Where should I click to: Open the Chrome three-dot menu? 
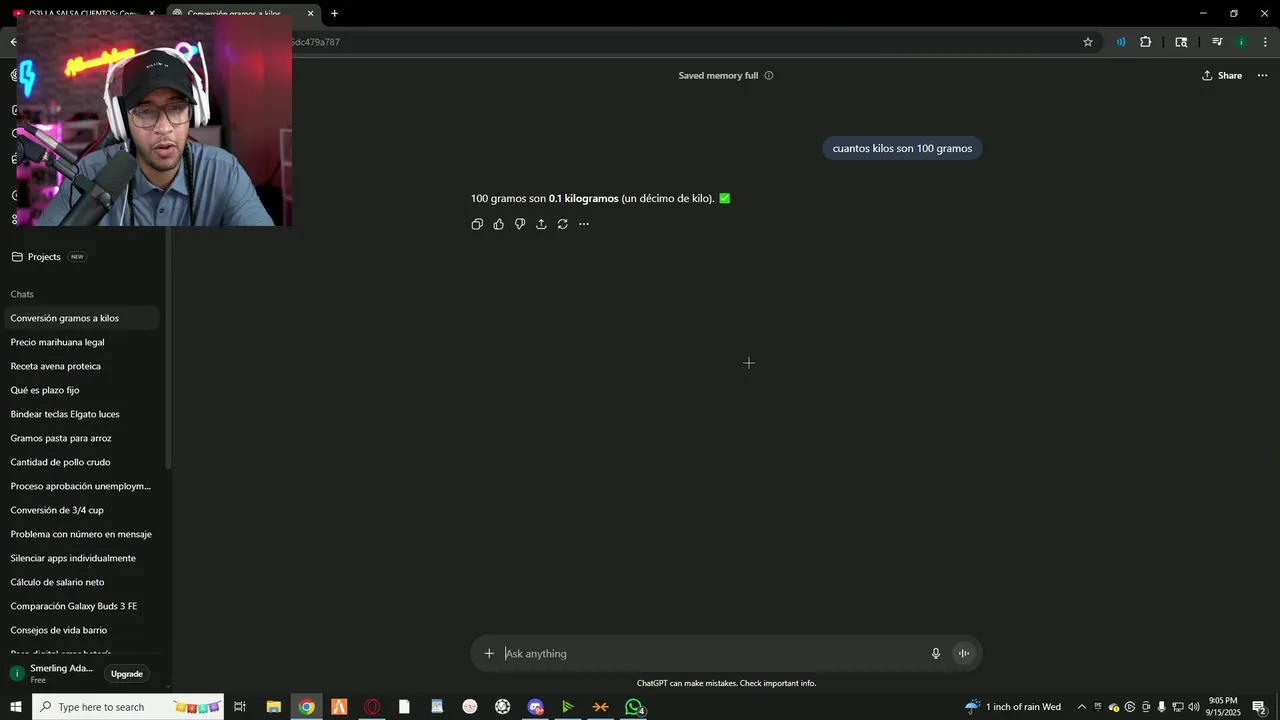[1265, 42]
